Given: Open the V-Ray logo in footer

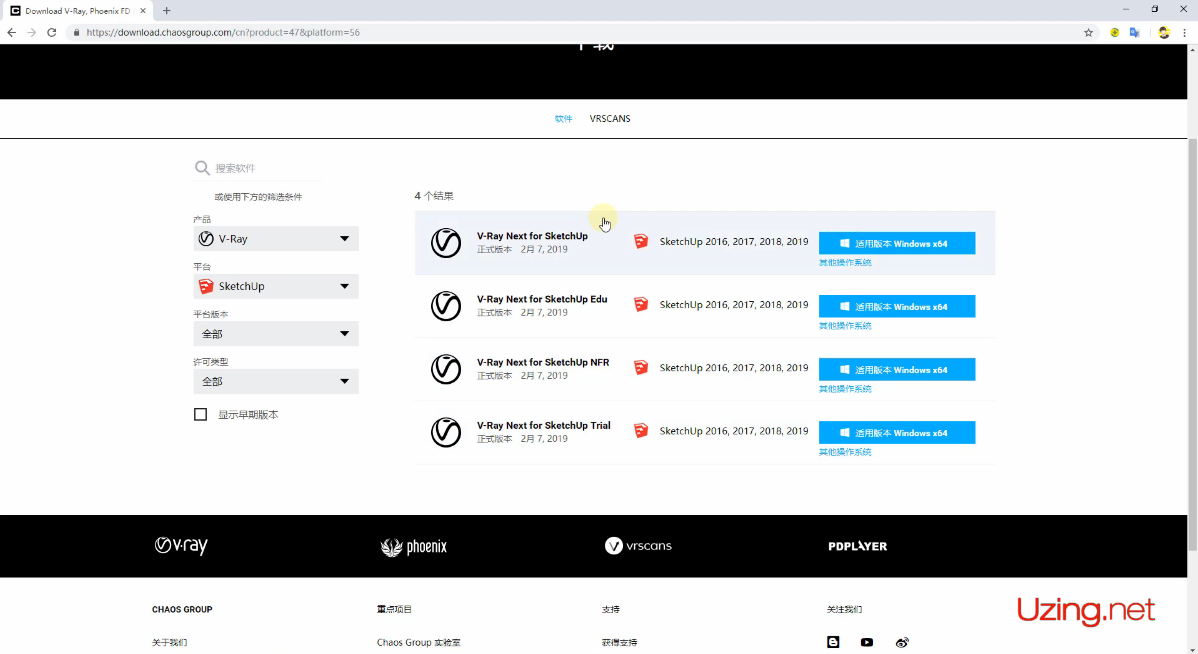Looking at the screenshot, I should tap(181, 546).
